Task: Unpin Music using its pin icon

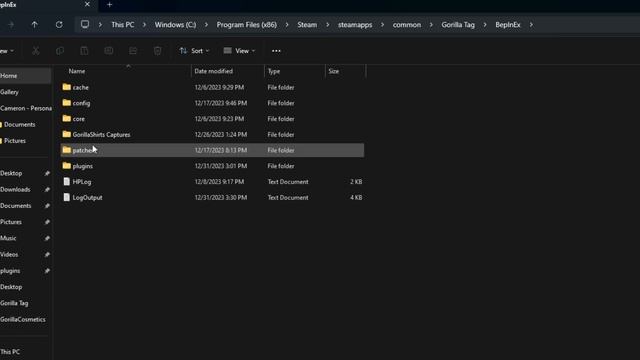Action: pos(47,238)
